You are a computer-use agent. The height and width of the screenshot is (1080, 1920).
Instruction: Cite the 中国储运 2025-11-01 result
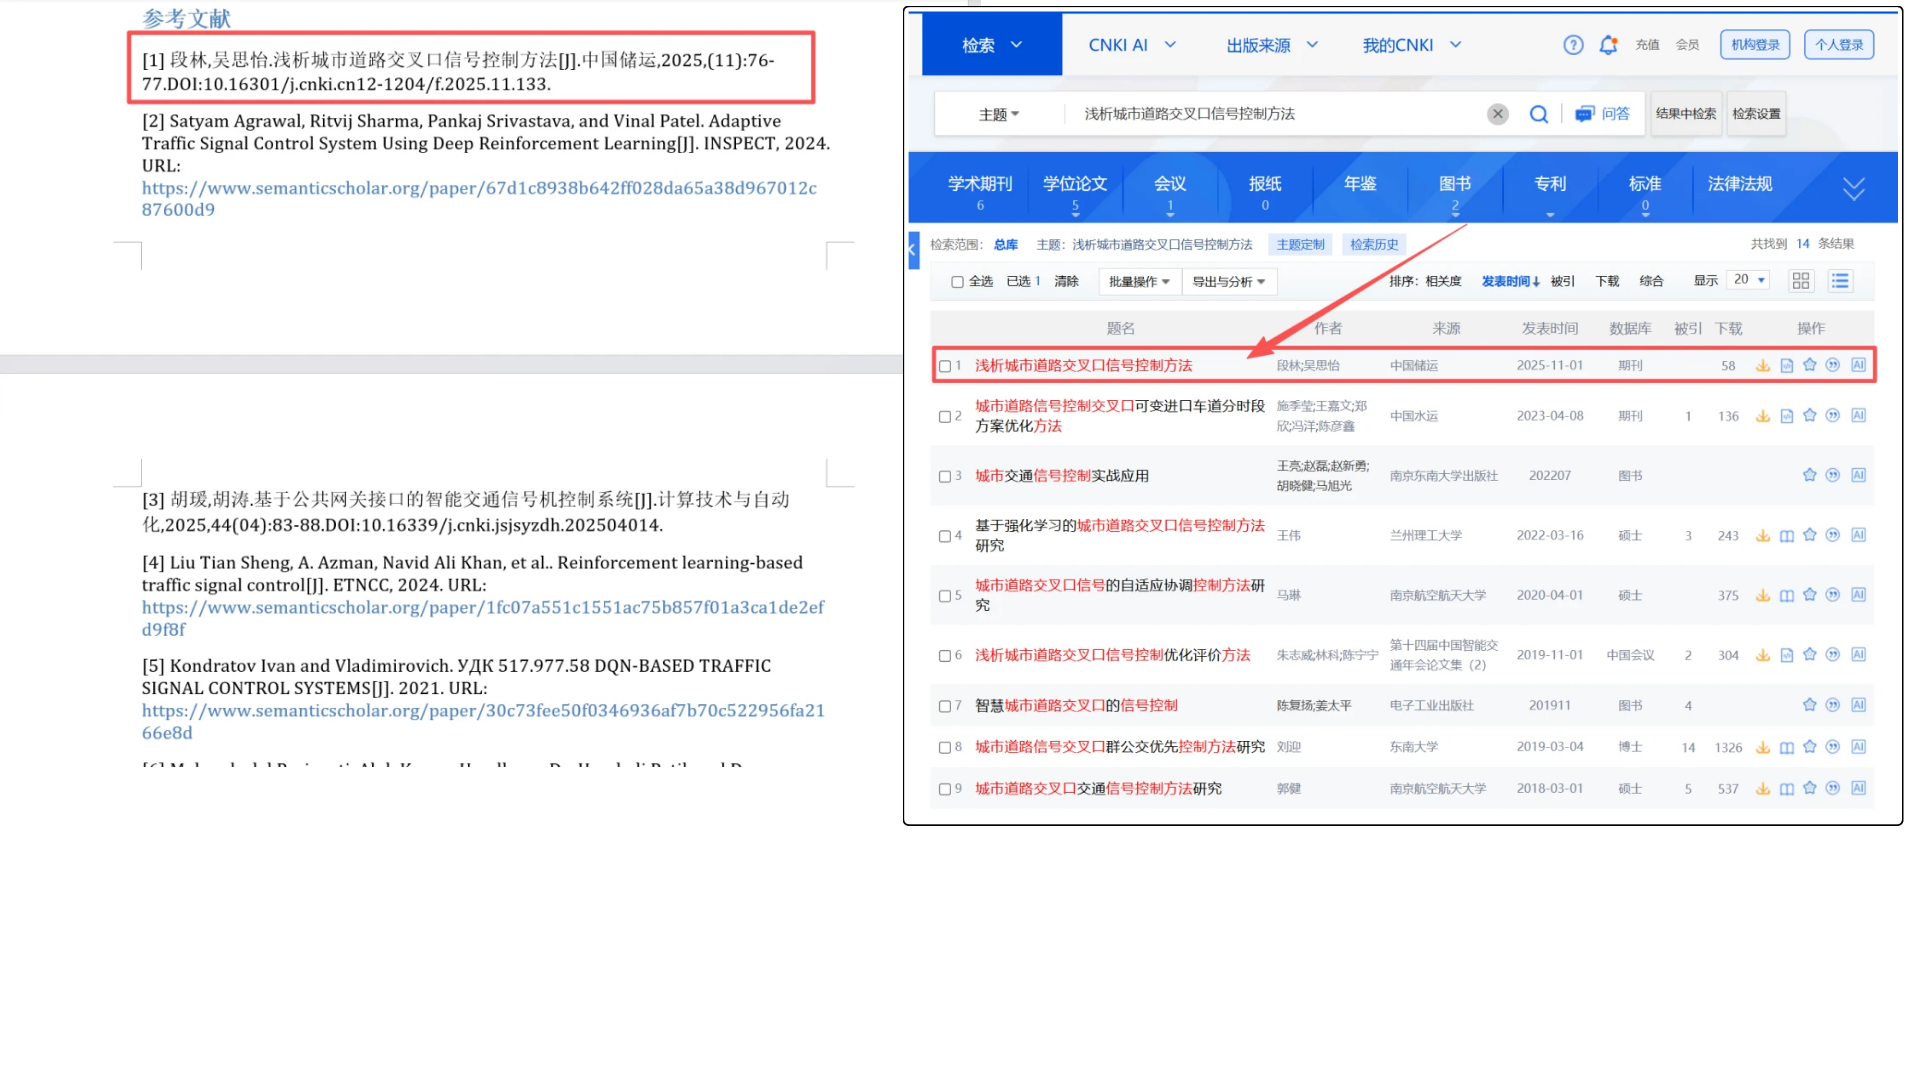pos(1833,365)
